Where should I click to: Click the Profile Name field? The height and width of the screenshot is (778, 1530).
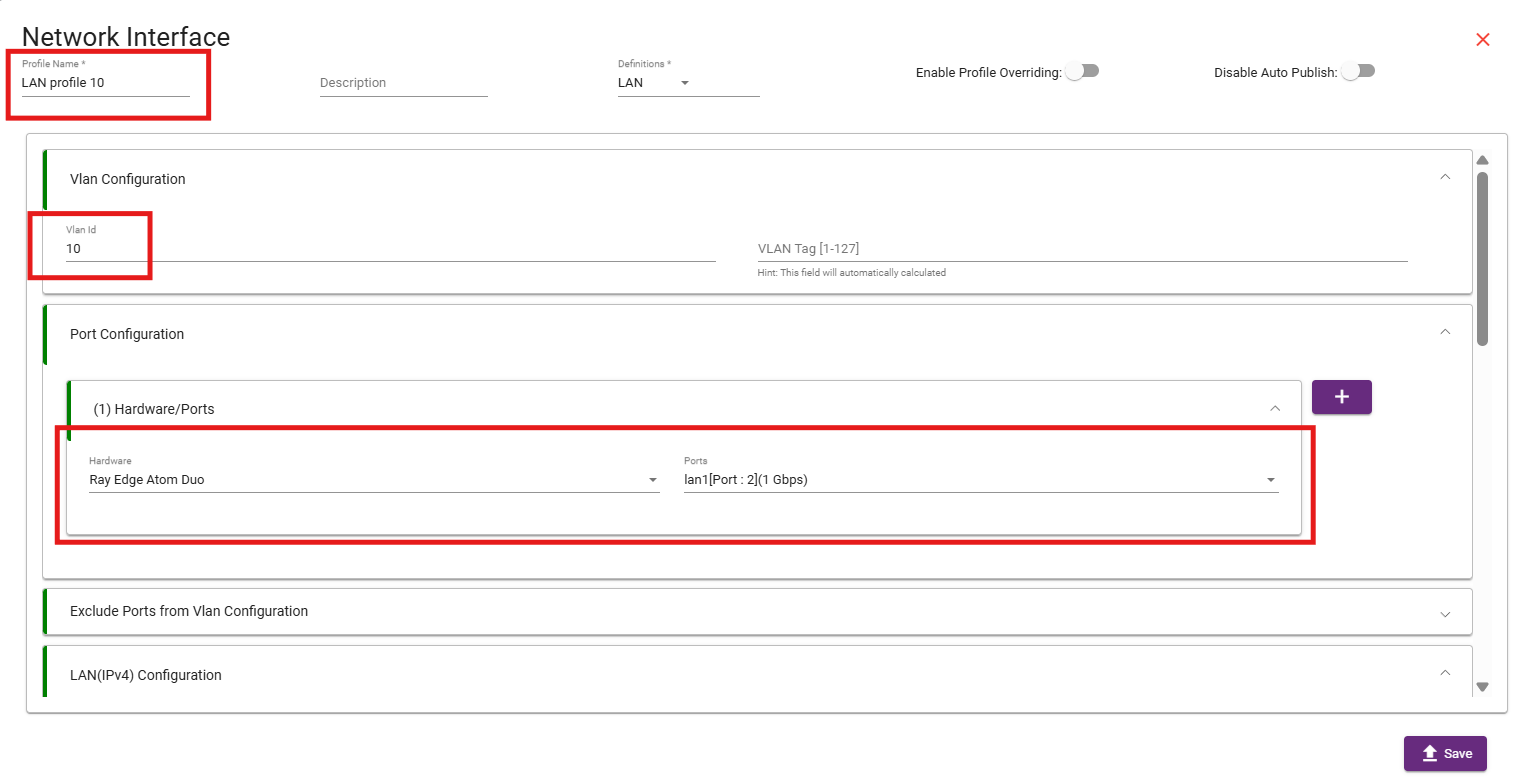[105, 83]
